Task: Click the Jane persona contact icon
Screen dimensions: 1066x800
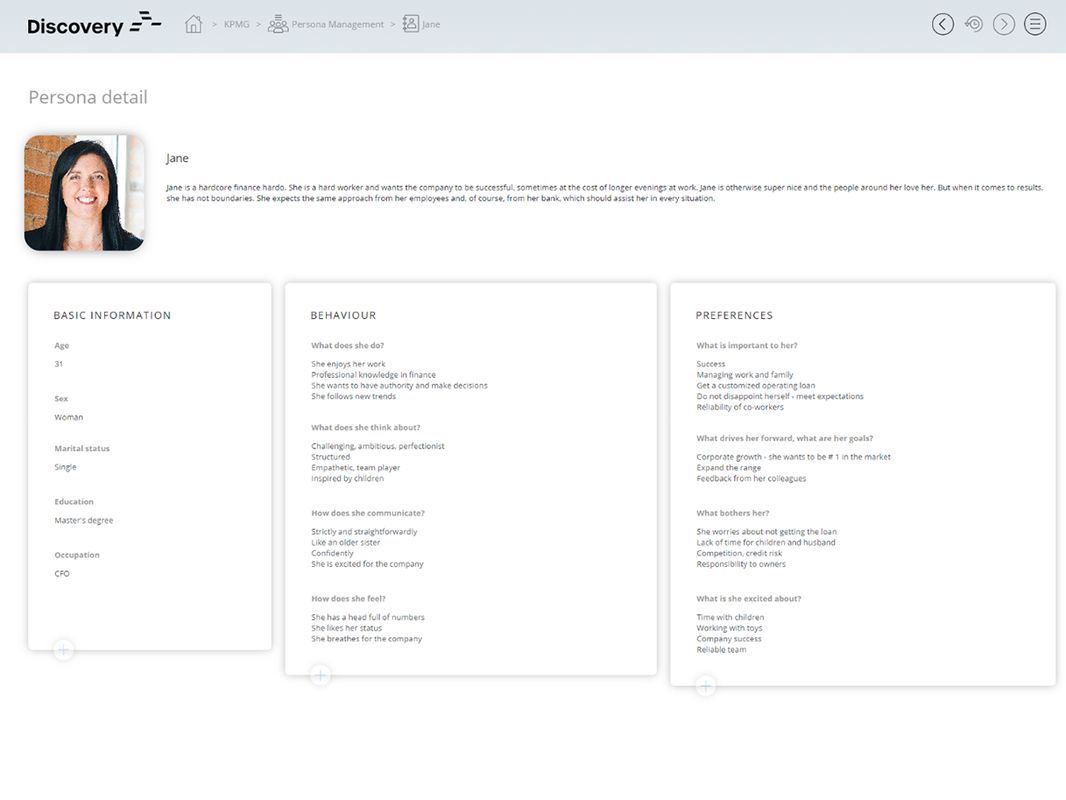Action: 410,24
